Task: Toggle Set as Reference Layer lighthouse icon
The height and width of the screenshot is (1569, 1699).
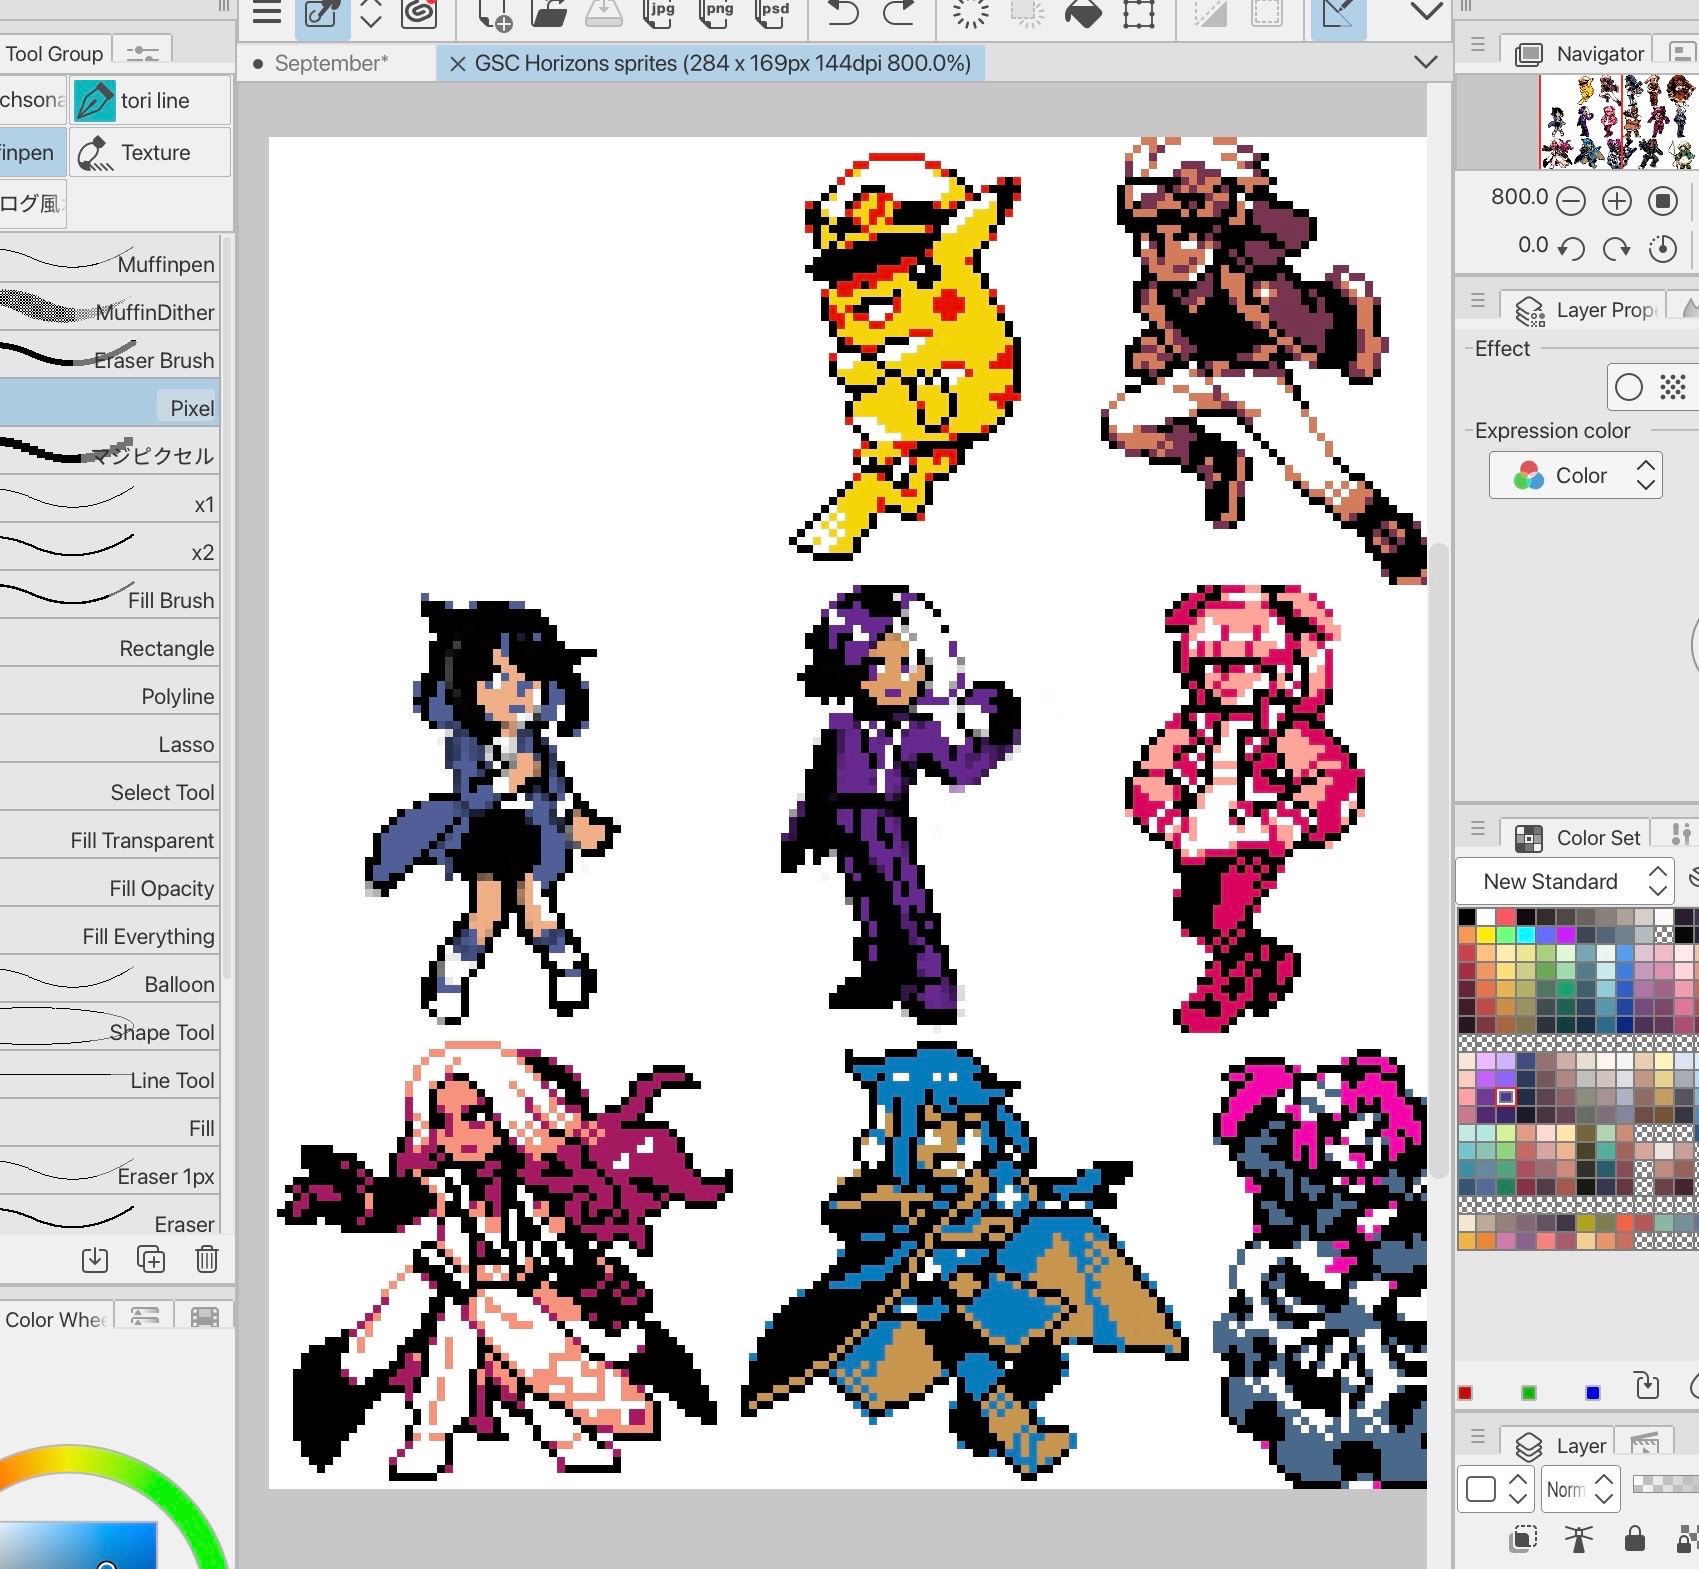Action: pyautogui.click(x=1579, y=1538)
